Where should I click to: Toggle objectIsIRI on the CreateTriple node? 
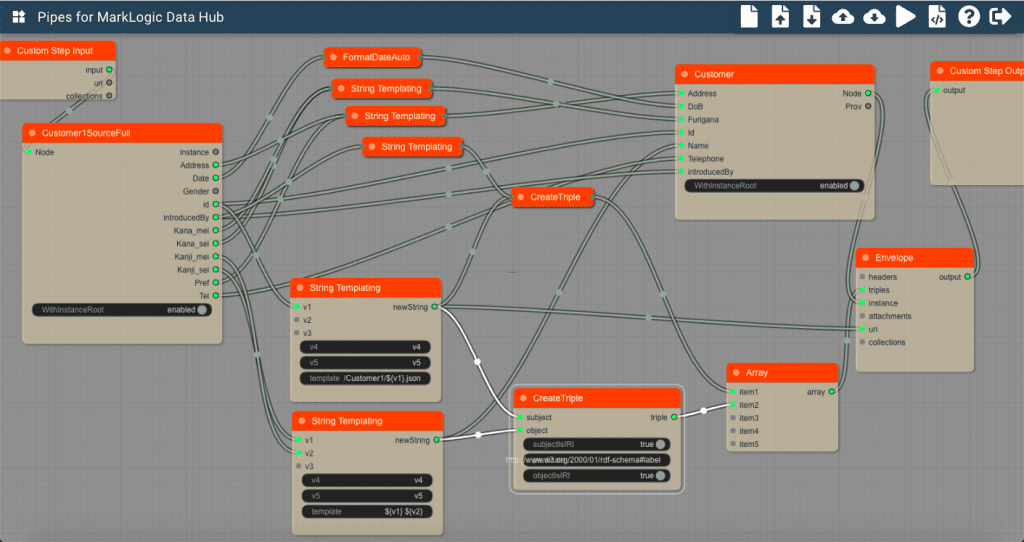coord(661,476)
